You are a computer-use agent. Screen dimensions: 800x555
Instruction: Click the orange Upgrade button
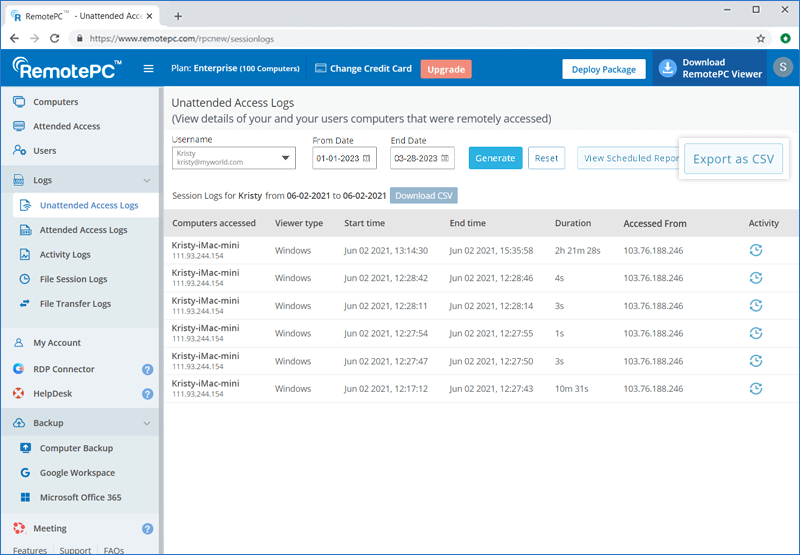point(445,69)
